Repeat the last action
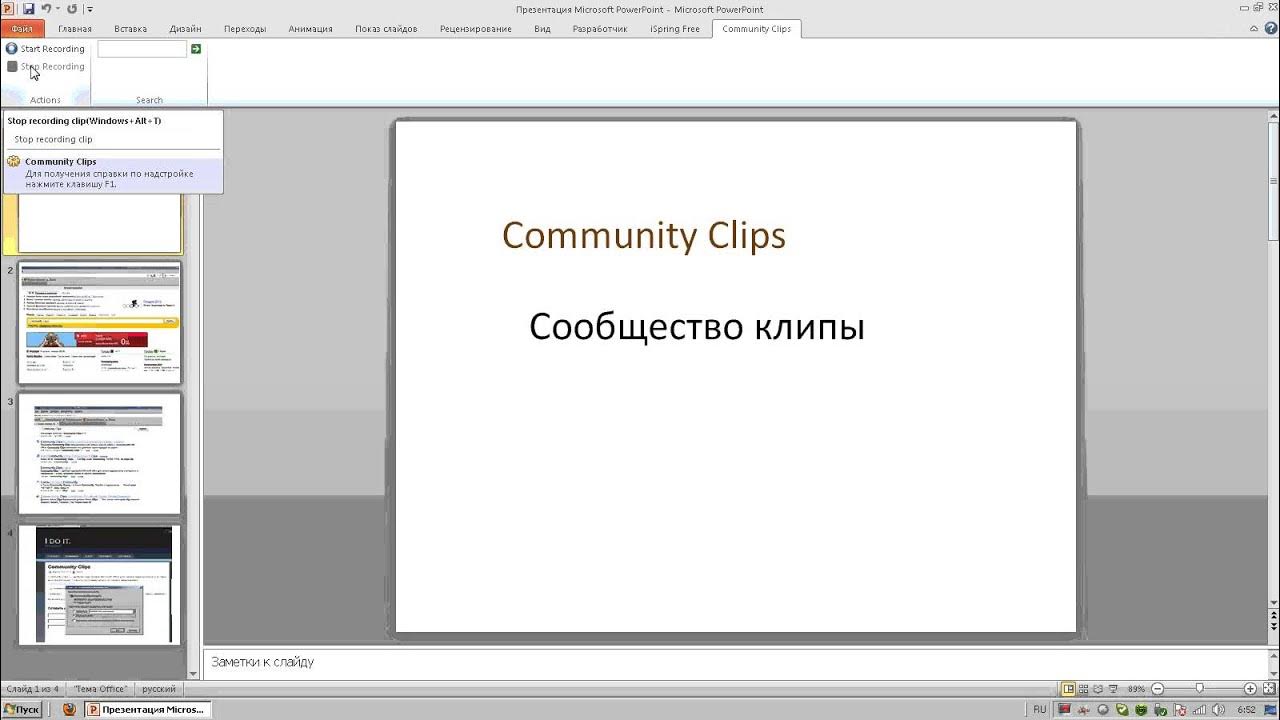1280x720 pixels. (x=71, y=8)
